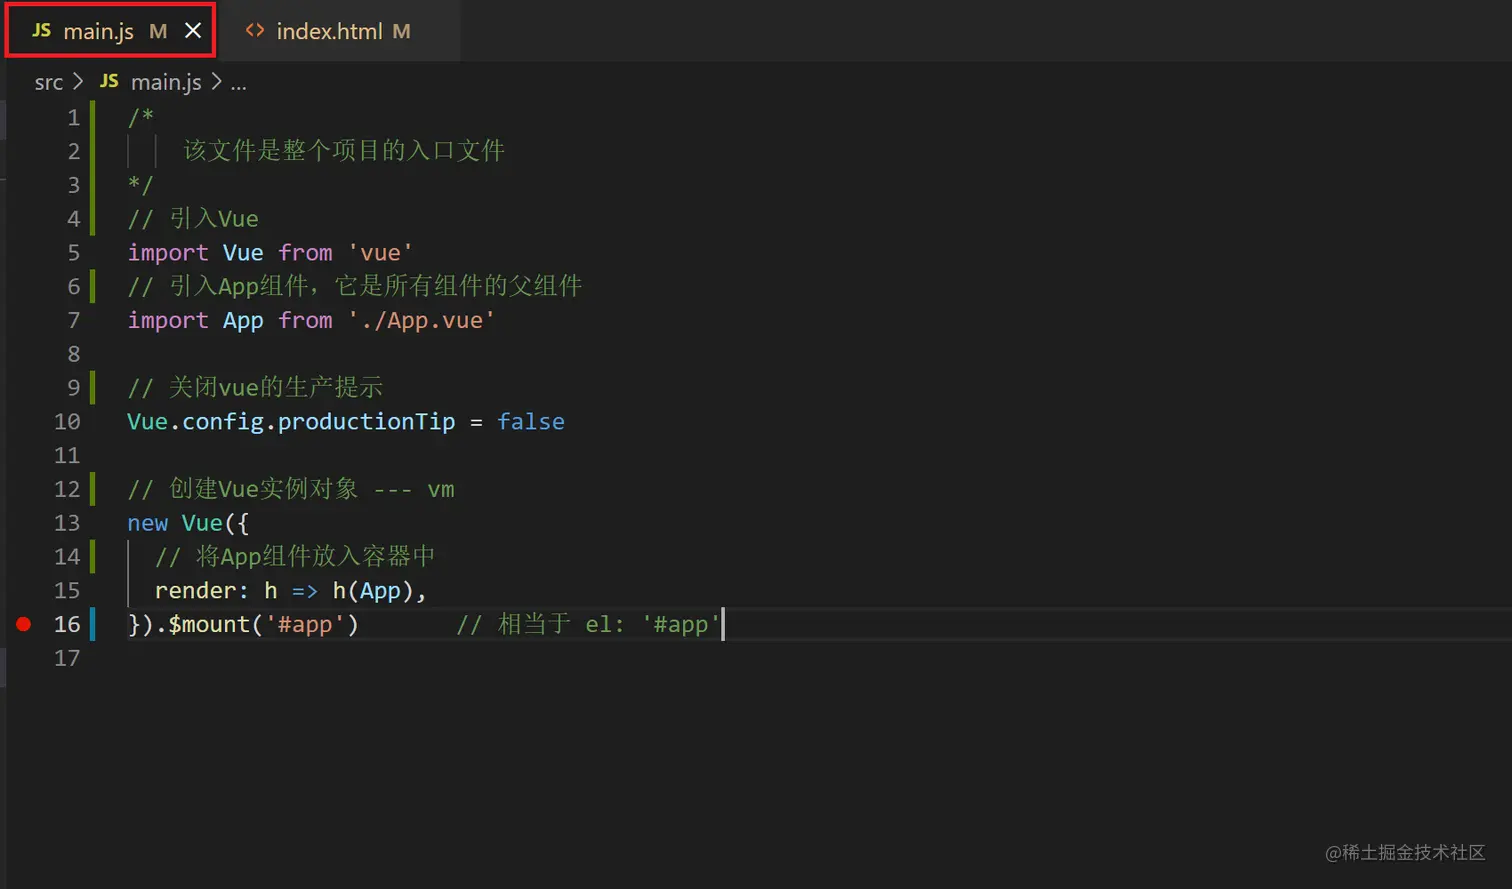
Task: Expand the "..." breadcrumb symbol item
Action: pyautogui.click(x=239, y=81)
